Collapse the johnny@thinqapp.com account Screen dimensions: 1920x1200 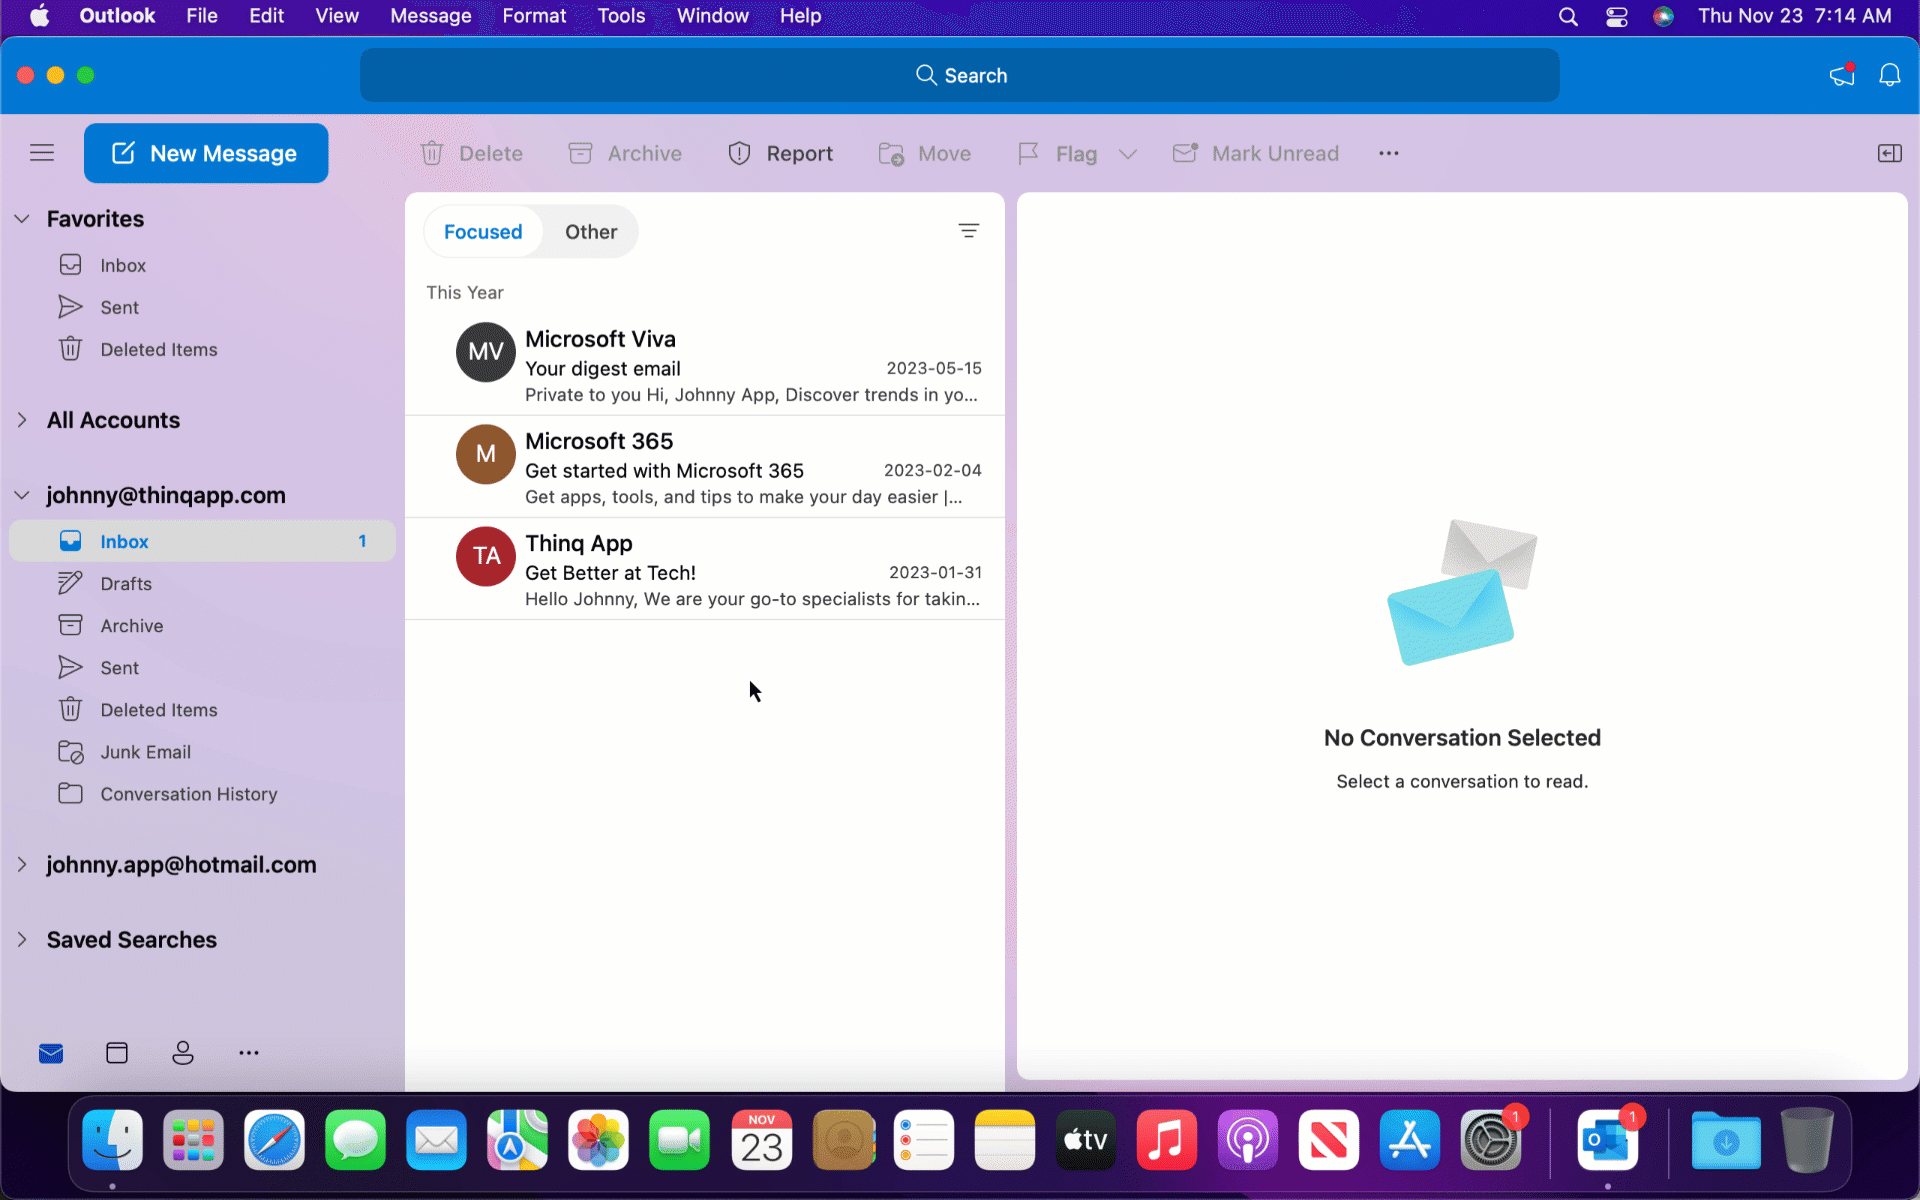(22, 495)
